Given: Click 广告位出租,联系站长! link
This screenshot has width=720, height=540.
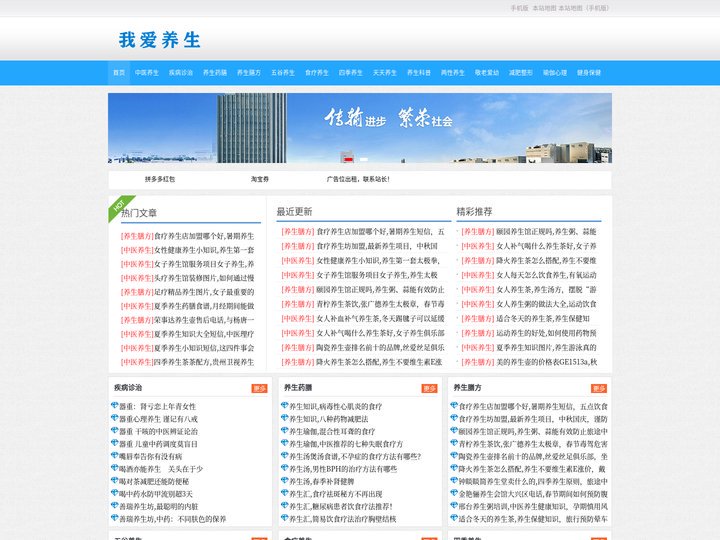Looking at the screenshot, I should (x=358, y=179).
